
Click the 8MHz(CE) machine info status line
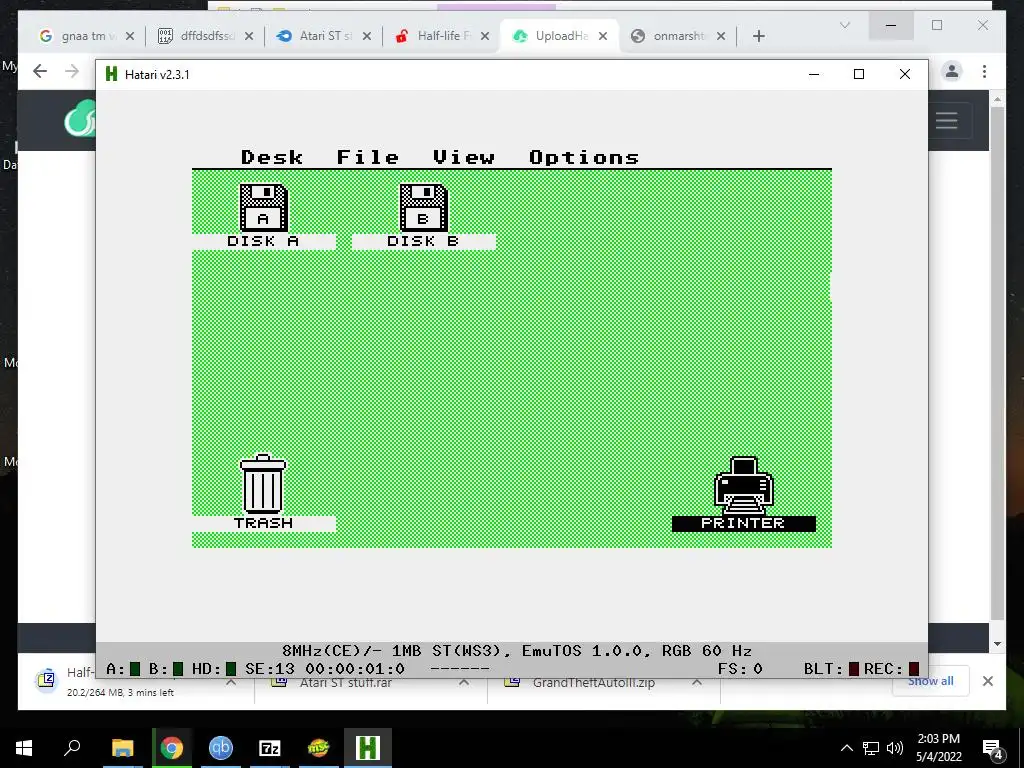[x=517, y=651]
